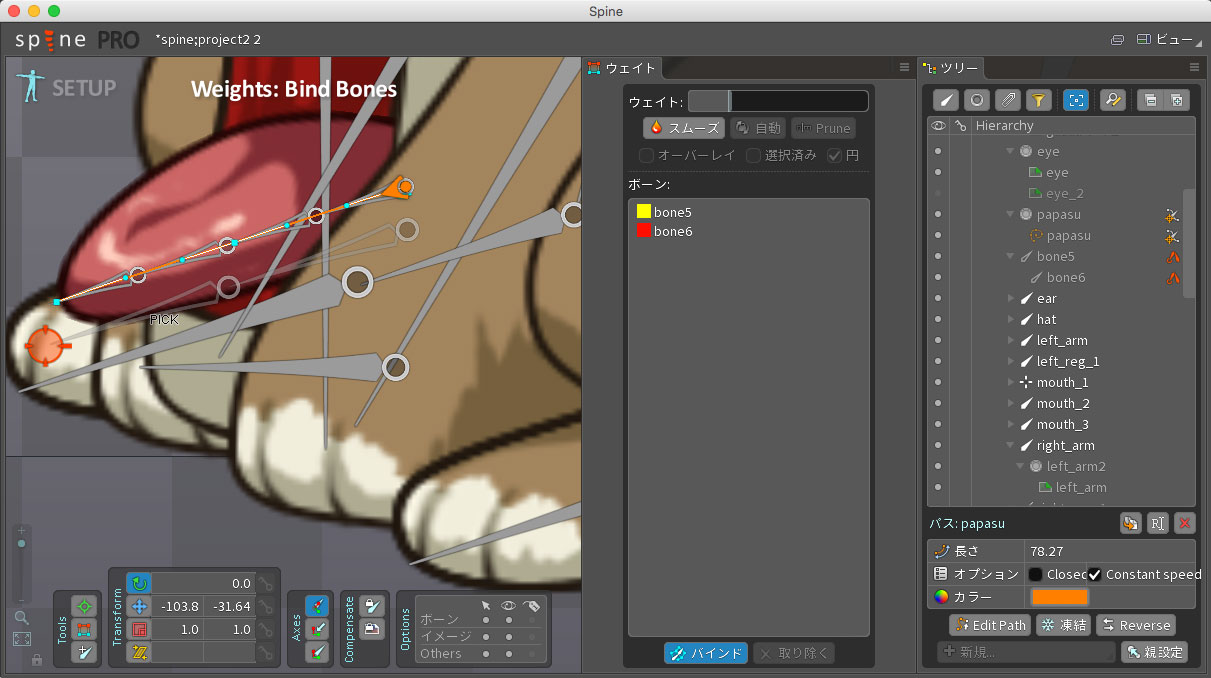Open the Weights panel hamburger menu
Image resolution: width=1211 pixels, height=678 pixels.
[x=904, y=68]
